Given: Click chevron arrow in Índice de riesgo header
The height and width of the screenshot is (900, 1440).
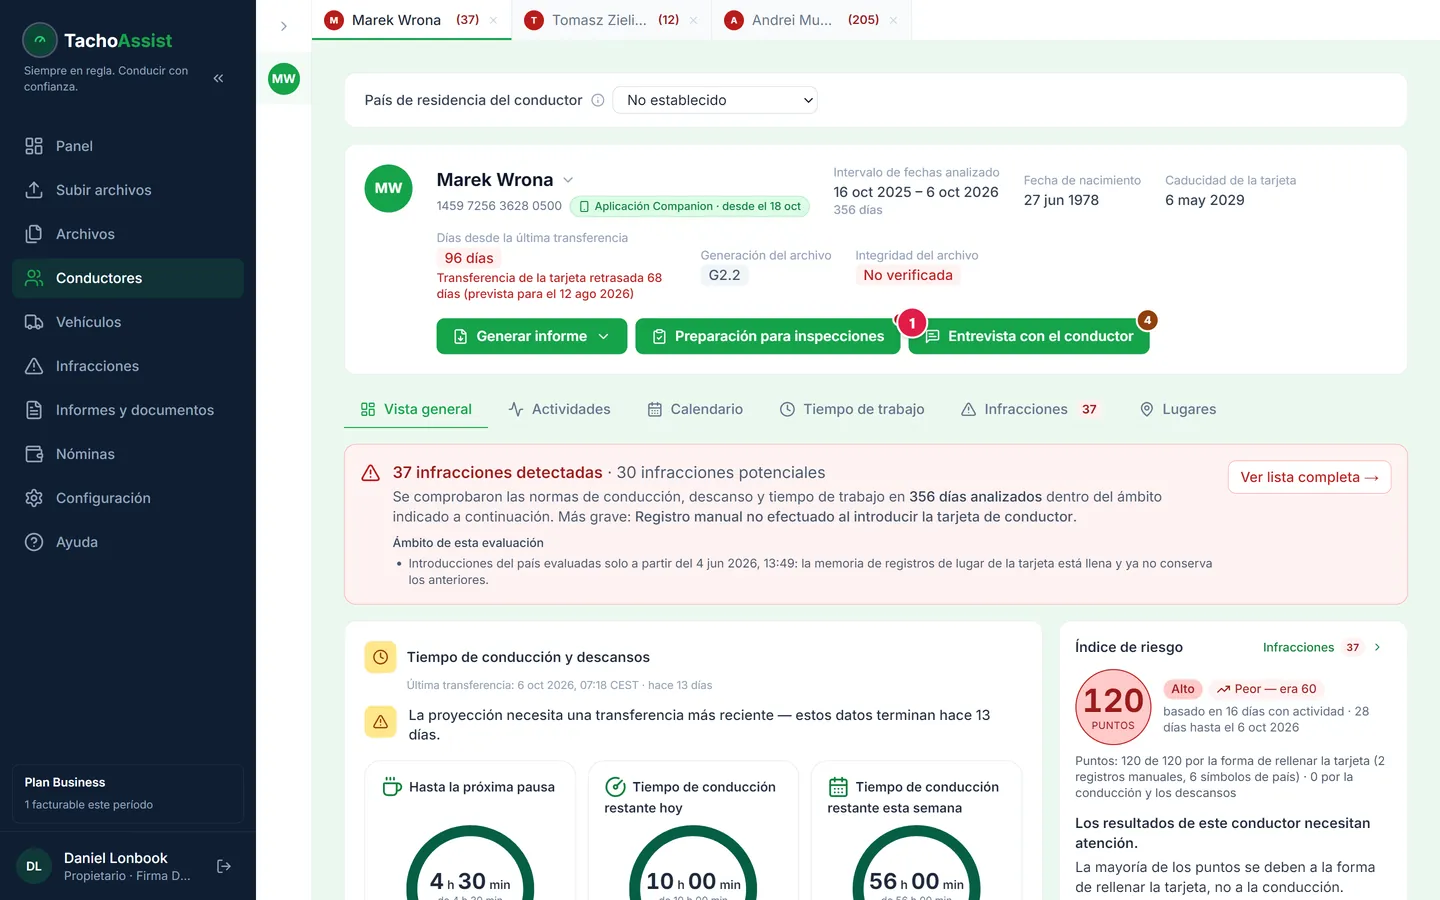Looking at the screenshot, I should pyautogui.click(x=1378, y=647).
